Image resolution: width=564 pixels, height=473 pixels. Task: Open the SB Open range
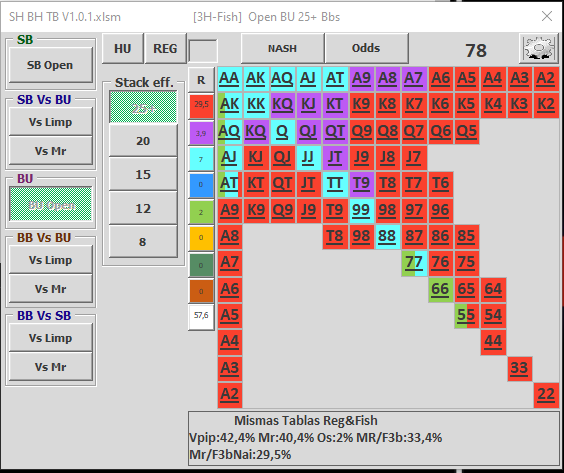pyautogui.click(x=50, y=65)
